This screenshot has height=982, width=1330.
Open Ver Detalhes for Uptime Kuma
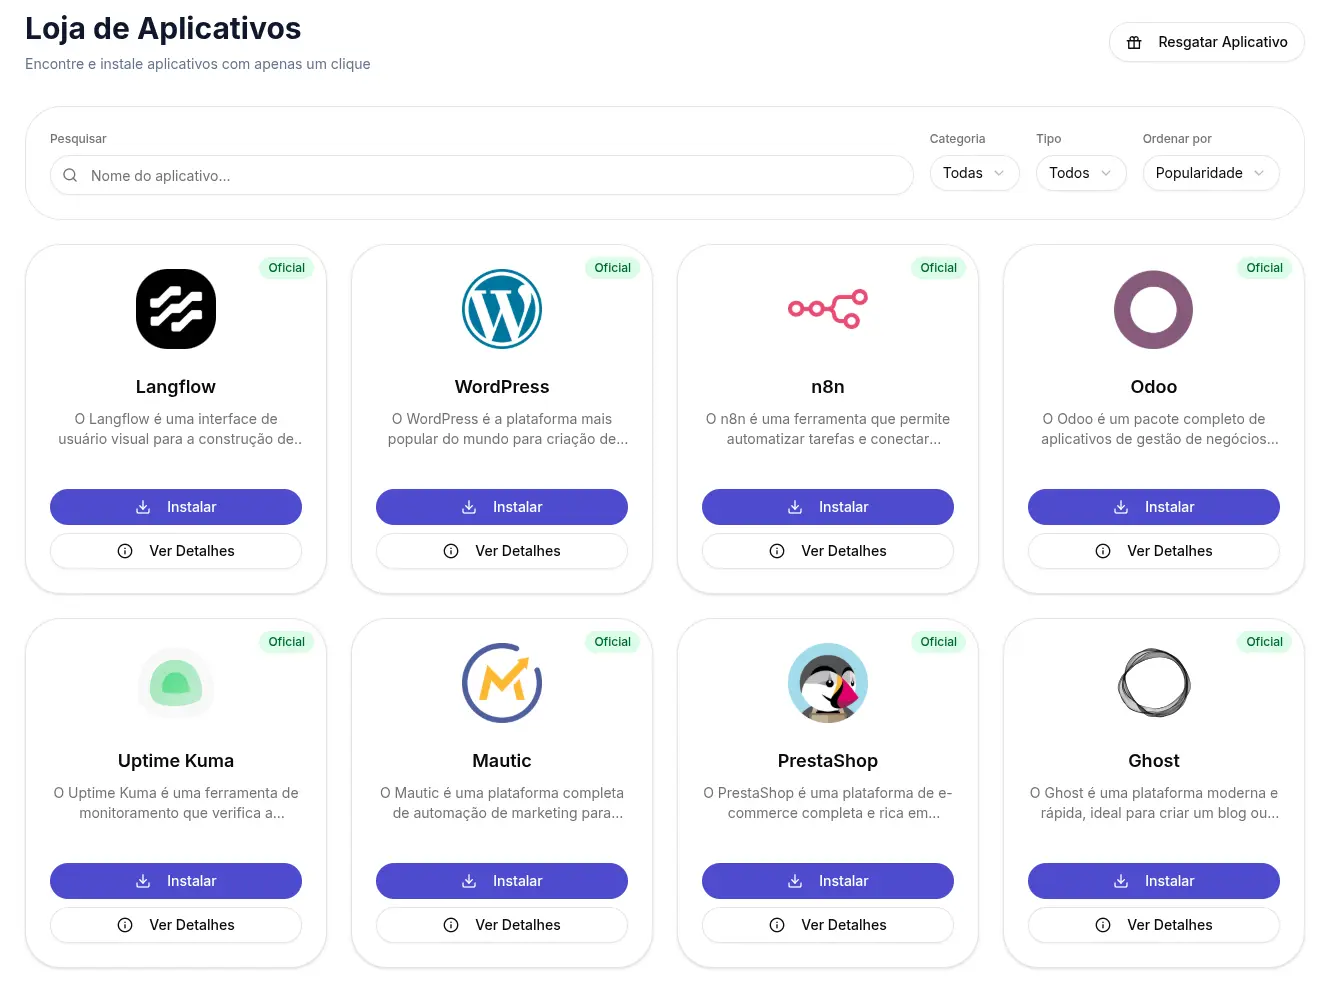pos(176,925)
